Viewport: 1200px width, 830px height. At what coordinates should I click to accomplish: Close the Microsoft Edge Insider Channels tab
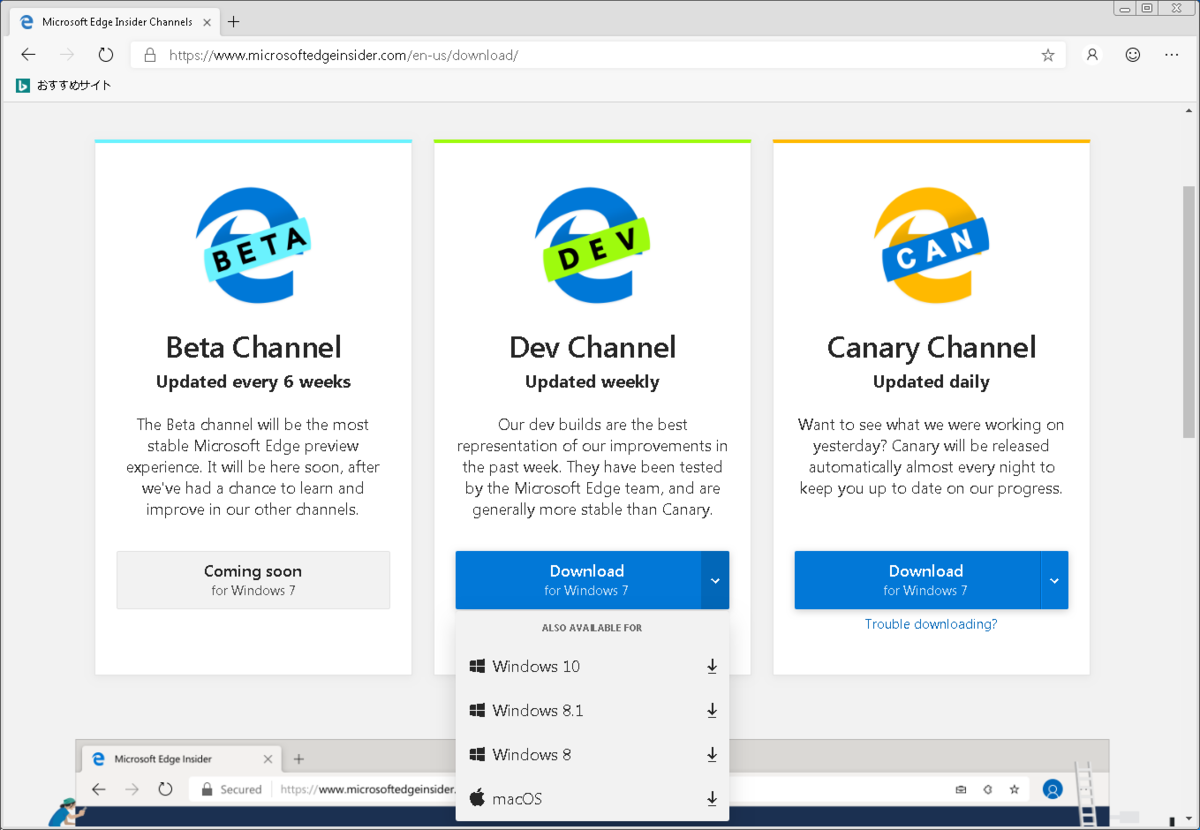point(209,21)
